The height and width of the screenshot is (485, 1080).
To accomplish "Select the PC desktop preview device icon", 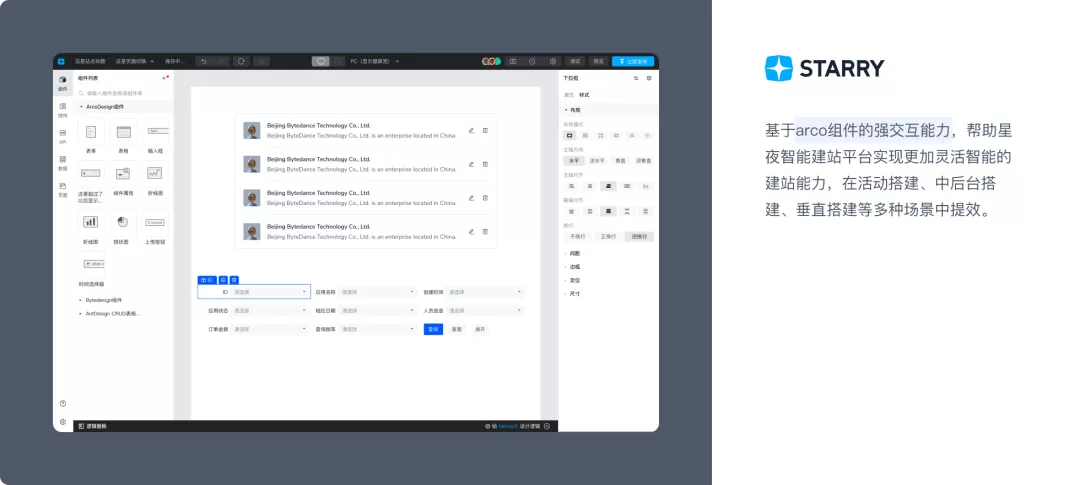I will pyautogui.click(x=320, y=61).
